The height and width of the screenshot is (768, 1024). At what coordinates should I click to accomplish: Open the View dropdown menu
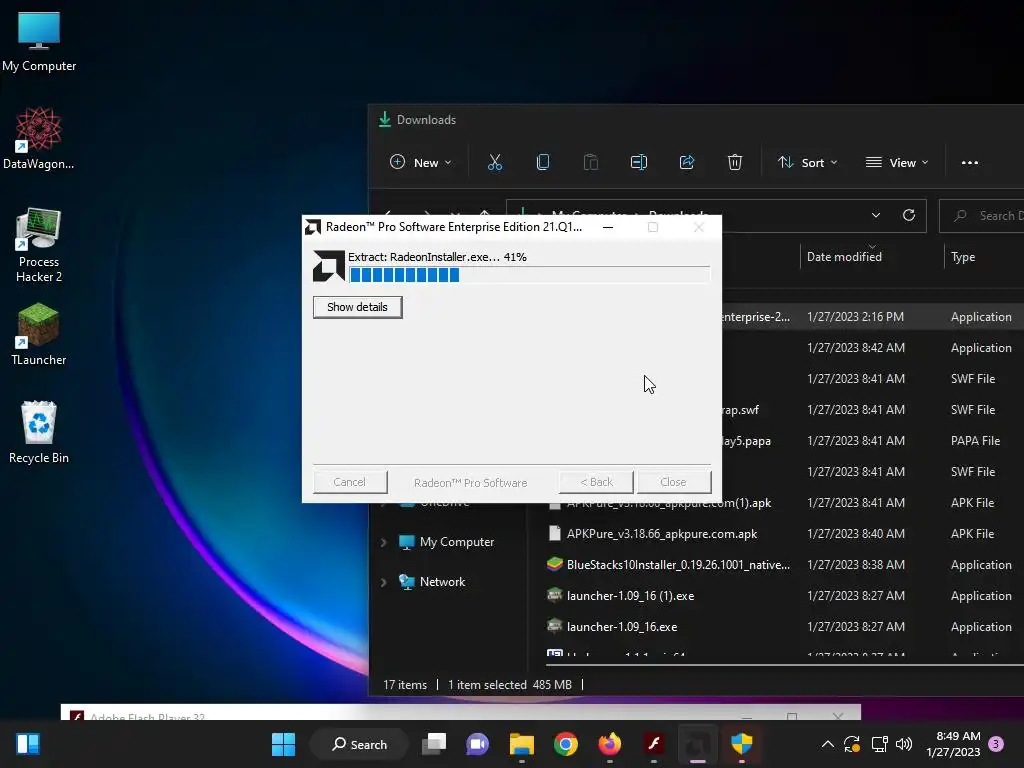[897, 163]
